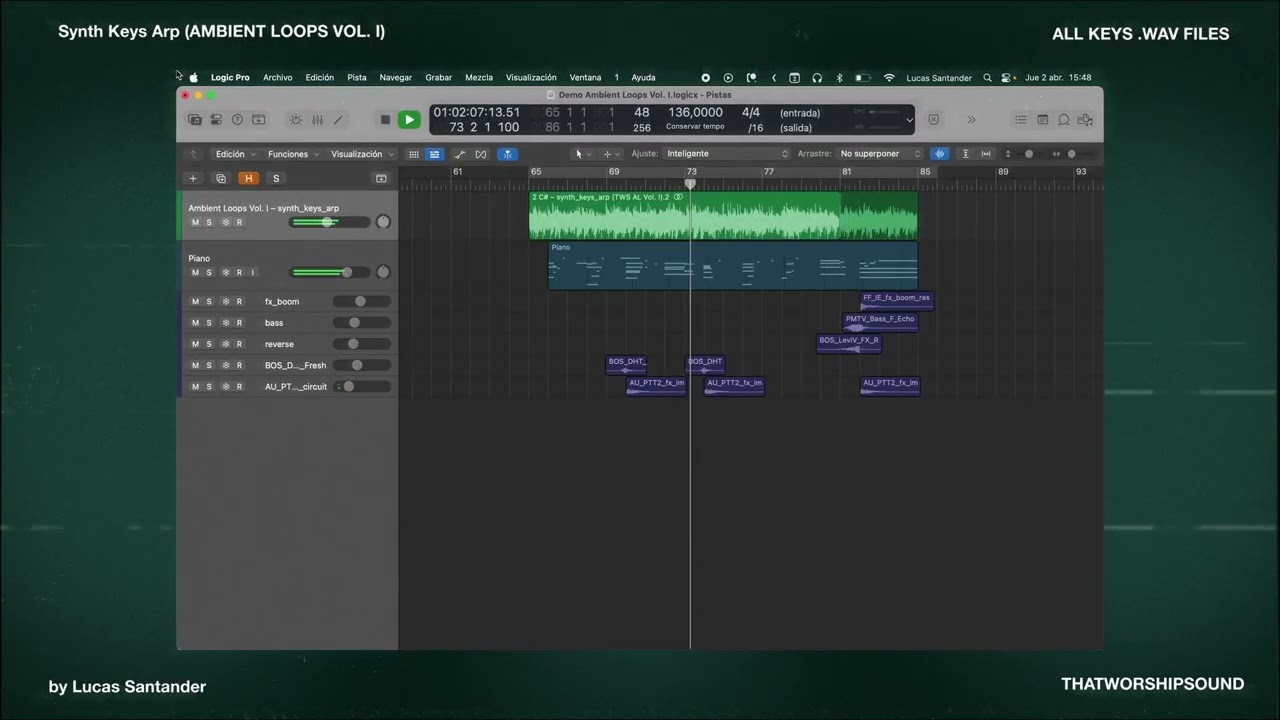This screenshot has width=1280, height=720.
Task: Add a new track with plus button
Action: click(x=193, y=178)
